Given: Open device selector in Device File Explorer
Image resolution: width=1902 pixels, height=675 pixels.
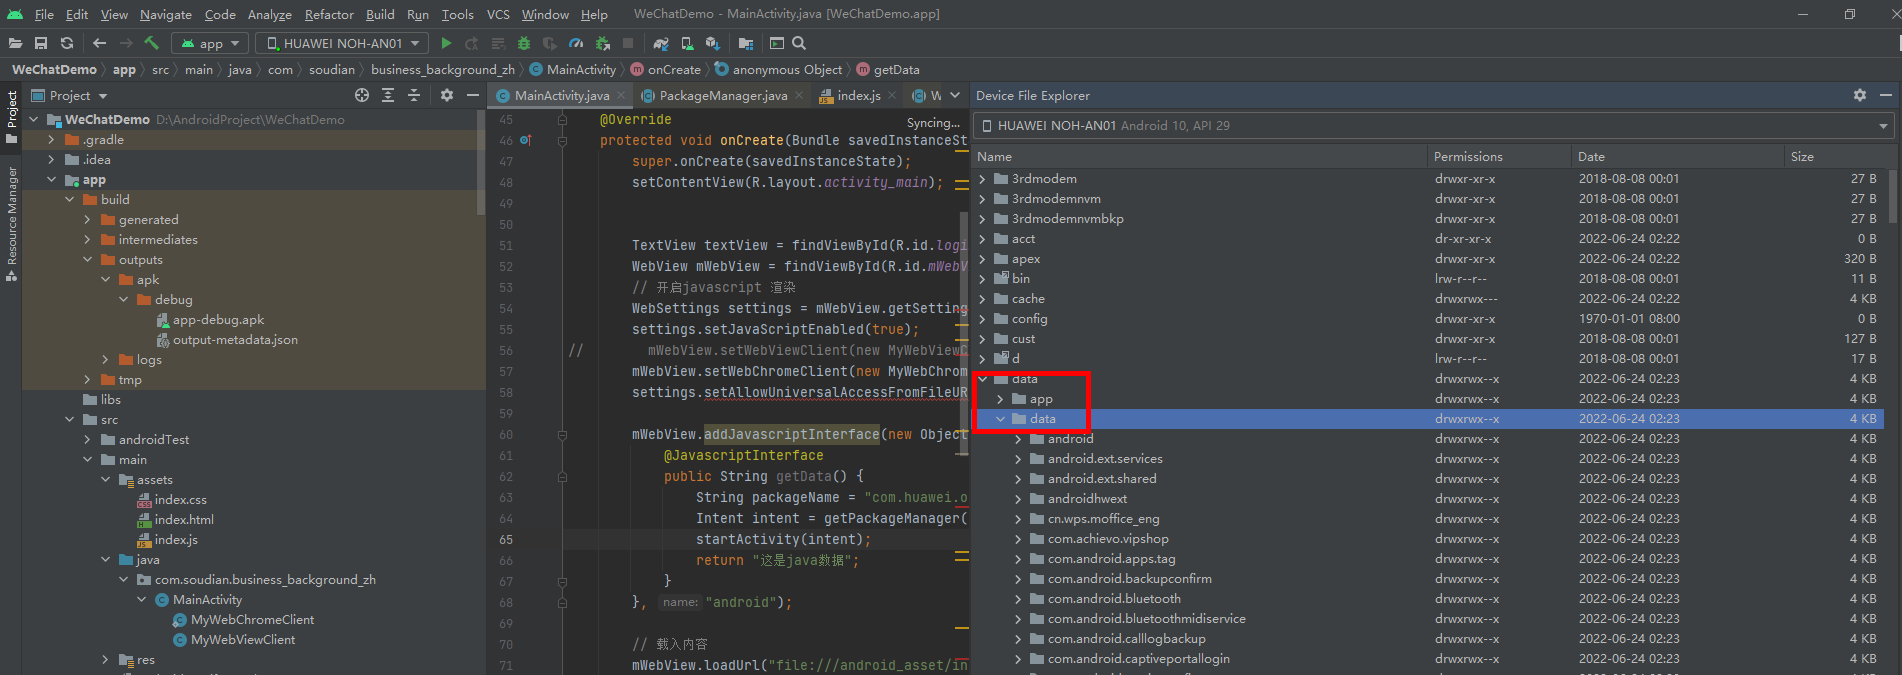Looking at the screenshot, I should [1434, 126].
